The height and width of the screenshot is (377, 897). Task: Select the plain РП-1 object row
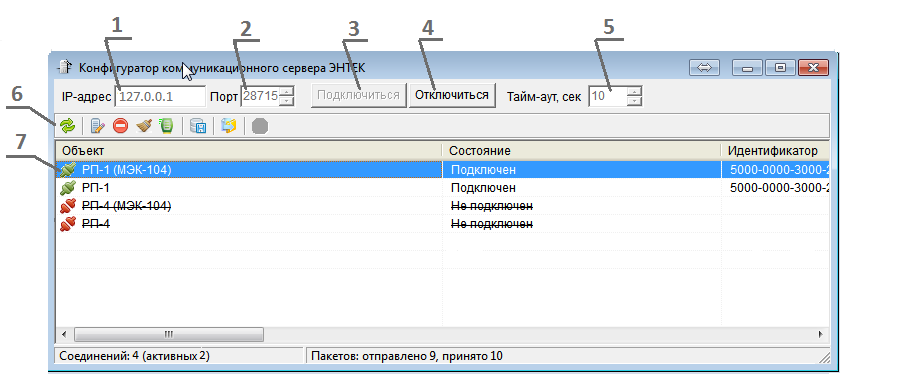click(442, 188)
